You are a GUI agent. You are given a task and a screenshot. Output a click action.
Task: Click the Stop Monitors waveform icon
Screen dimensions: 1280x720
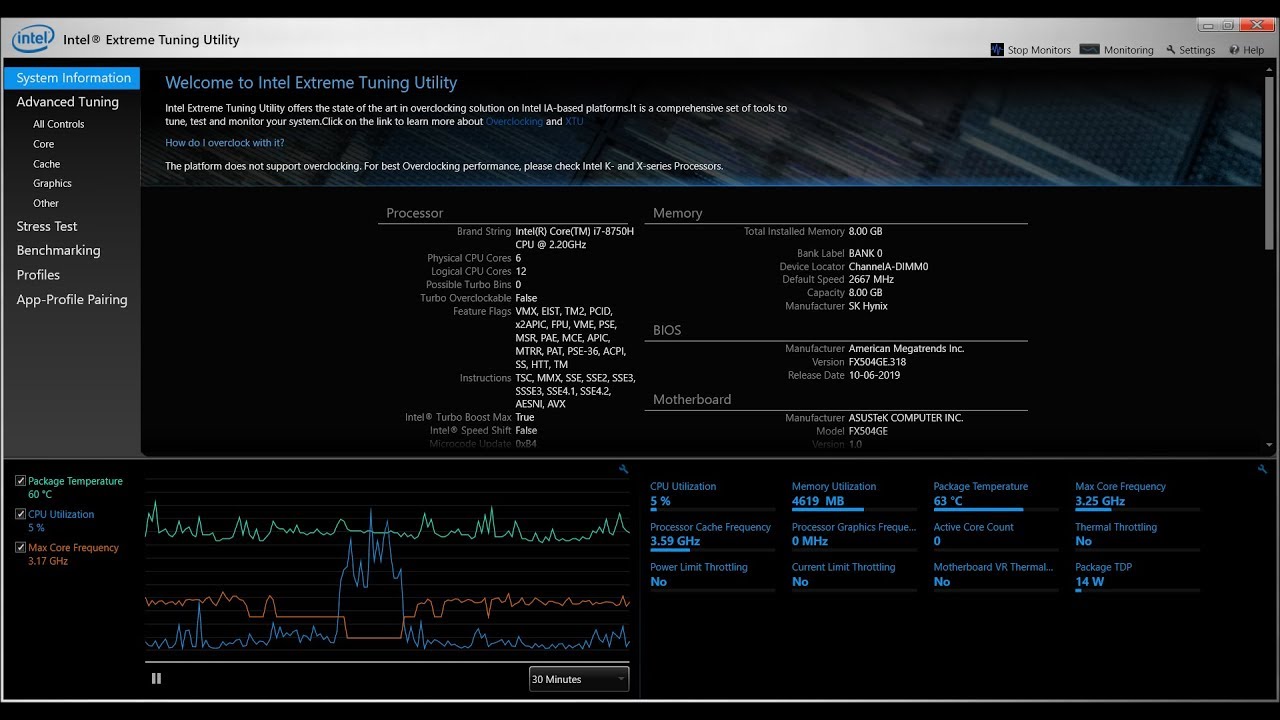pyautogui.click(x=997, y=49)
